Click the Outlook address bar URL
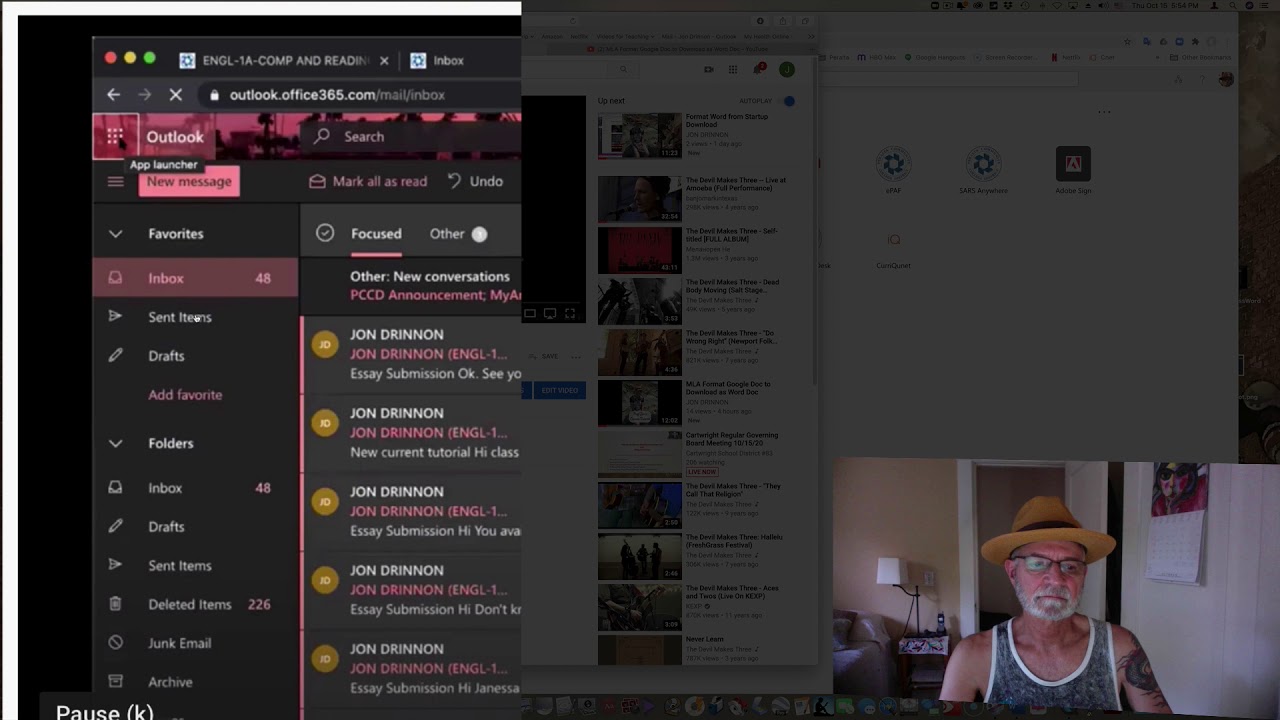 pyautogui.click(x=337, y=95)
